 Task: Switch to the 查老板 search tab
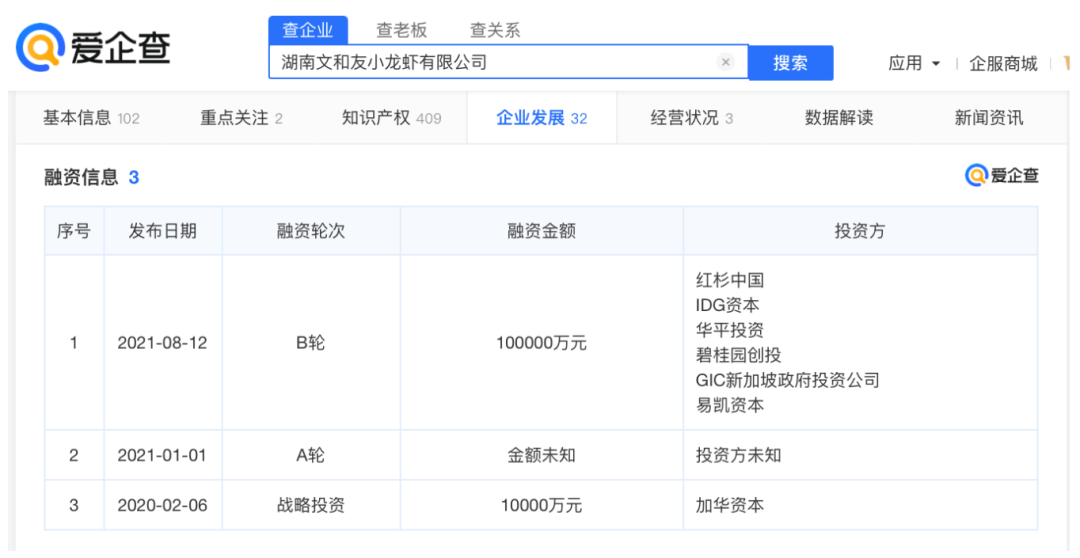tap(402, 30)
